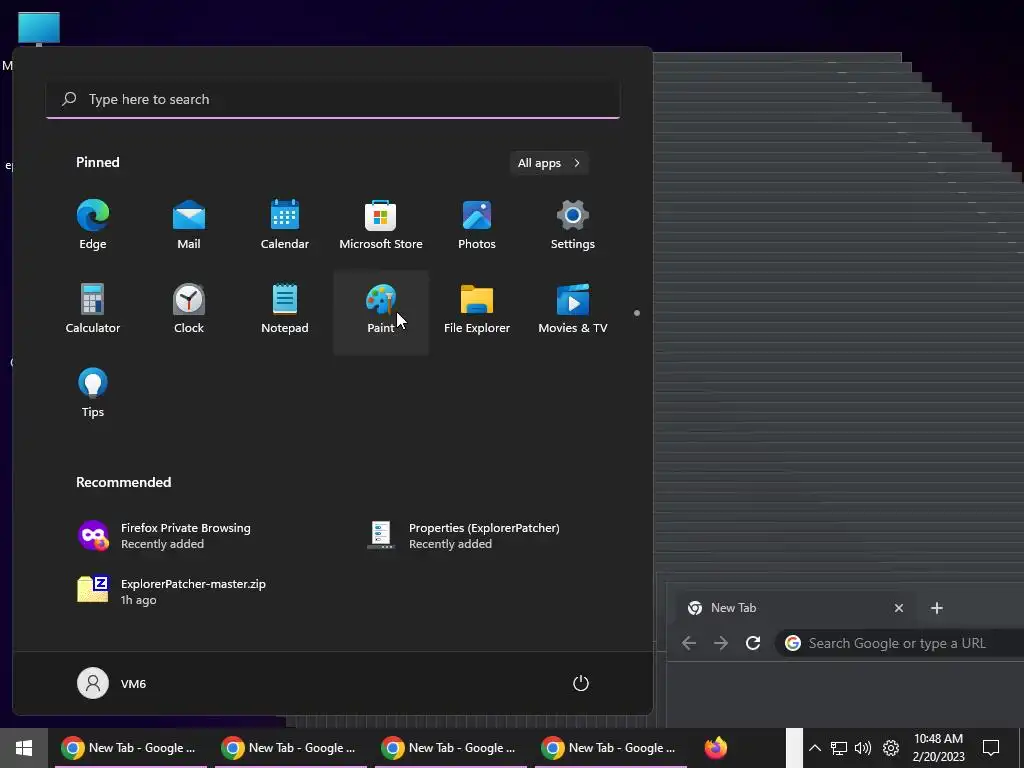Close the New Tab in Chrome window
Screen dimensions: 1024x768
coord(899,608)
